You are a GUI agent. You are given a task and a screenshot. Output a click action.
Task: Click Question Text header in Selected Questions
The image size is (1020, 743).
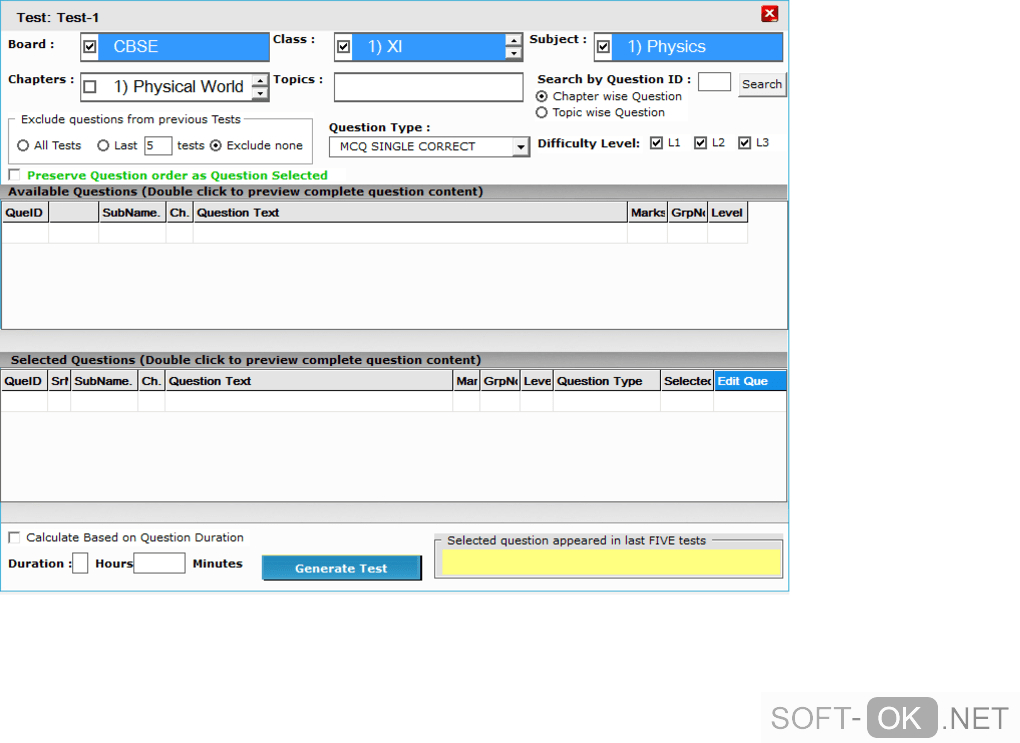tap(309, 381)
